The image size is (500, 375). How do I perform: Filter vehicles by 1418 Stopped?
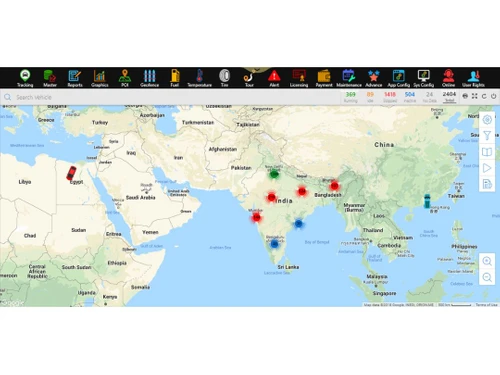click(x=390, y=97)
